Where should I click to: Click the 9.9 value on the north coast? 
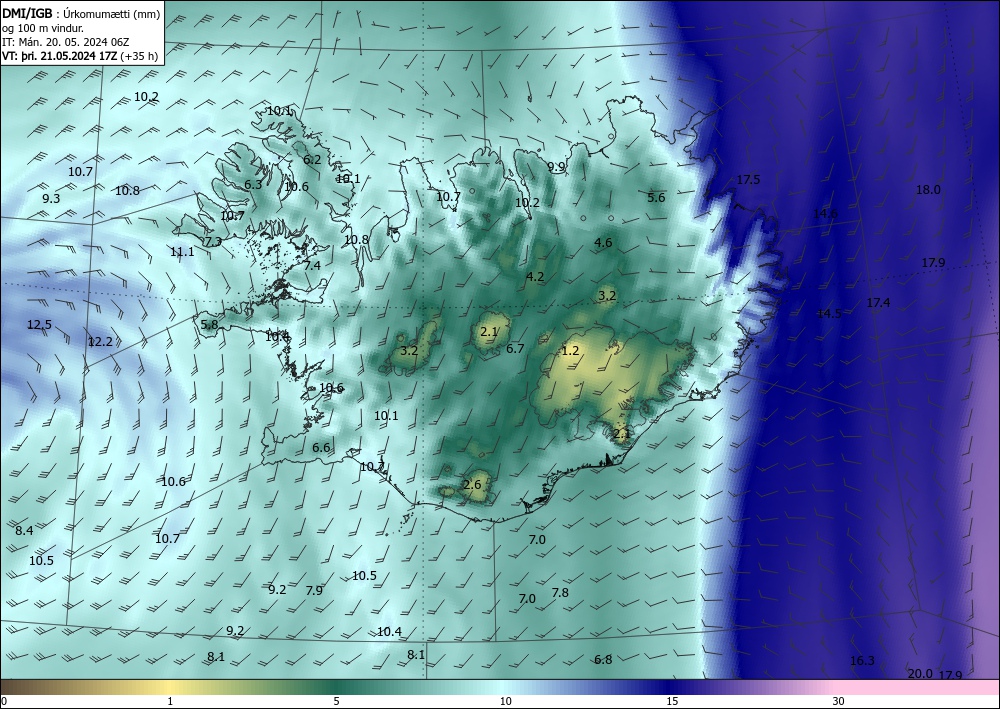(557, 167)
